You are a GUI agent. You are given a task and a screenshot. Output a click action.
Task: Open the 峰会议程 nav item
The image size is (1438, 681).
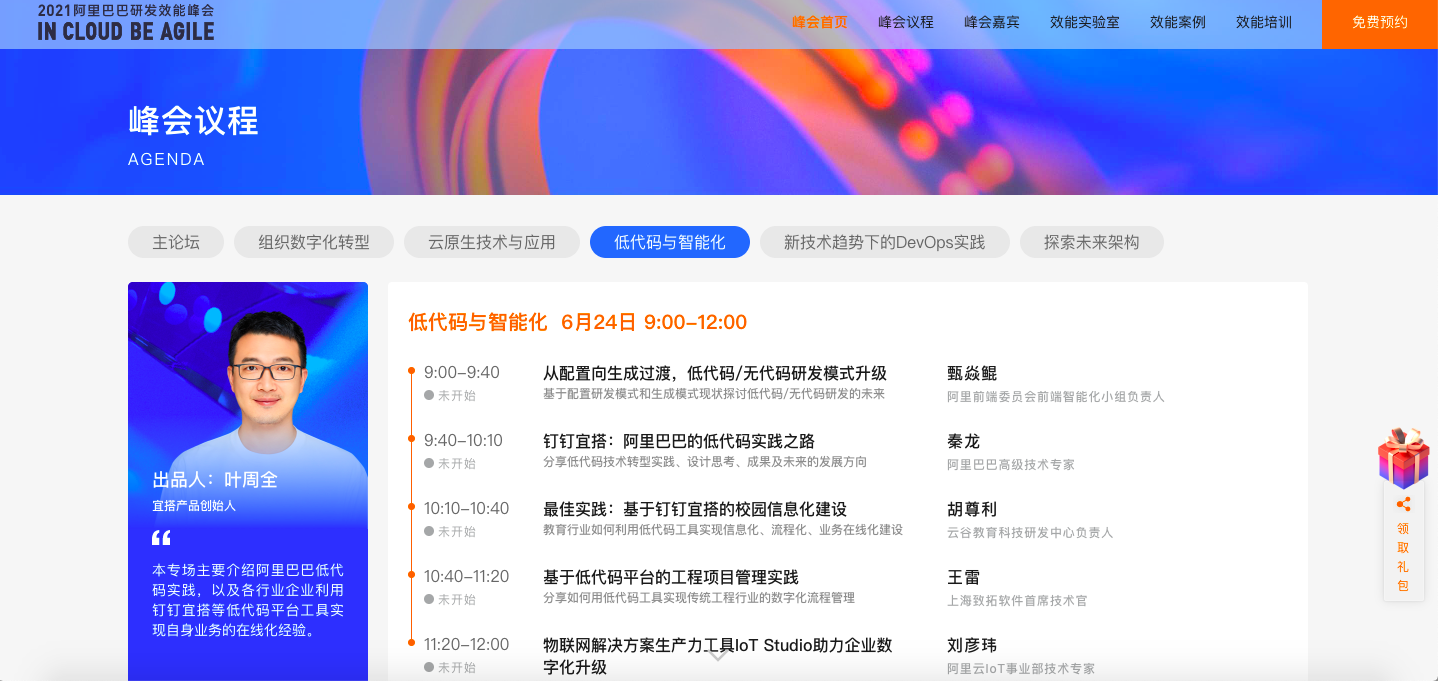[x=906, y=22]
